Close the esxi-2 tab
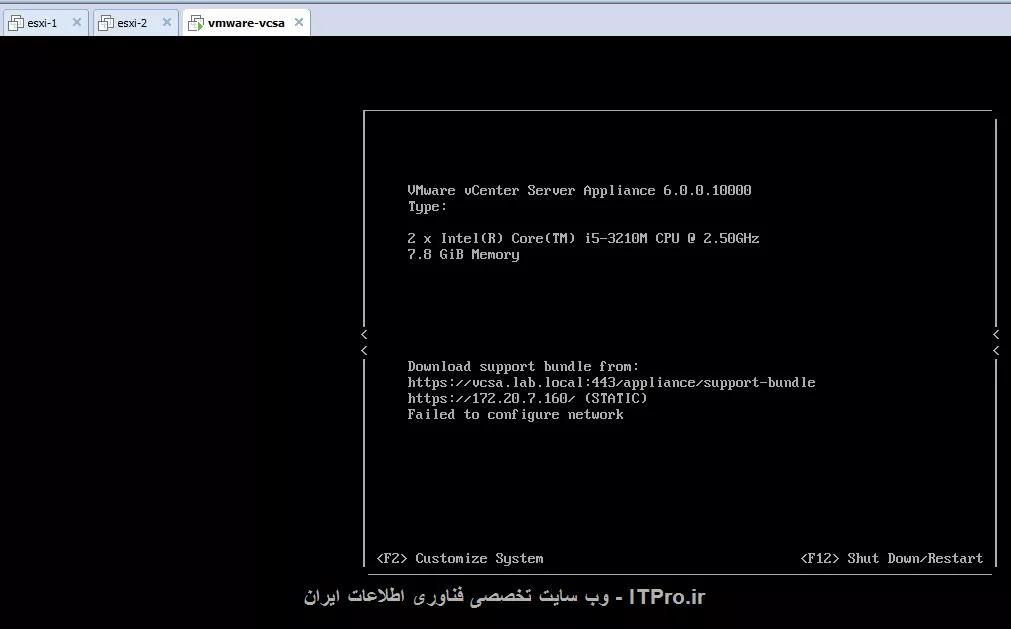This screenshot has height=629, width=1011. tap(166, 23)
